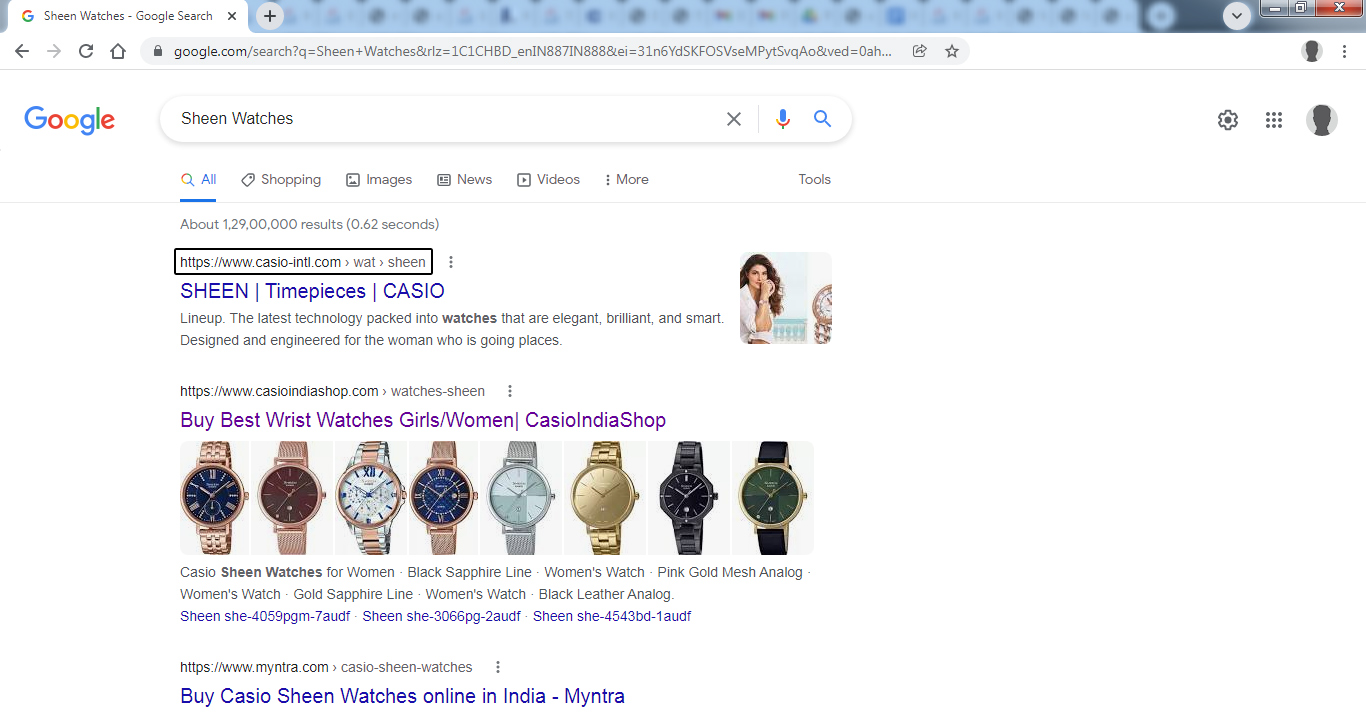
Task: Open three-dot menu next to casio-intl.com result
Action: [451, 262]
